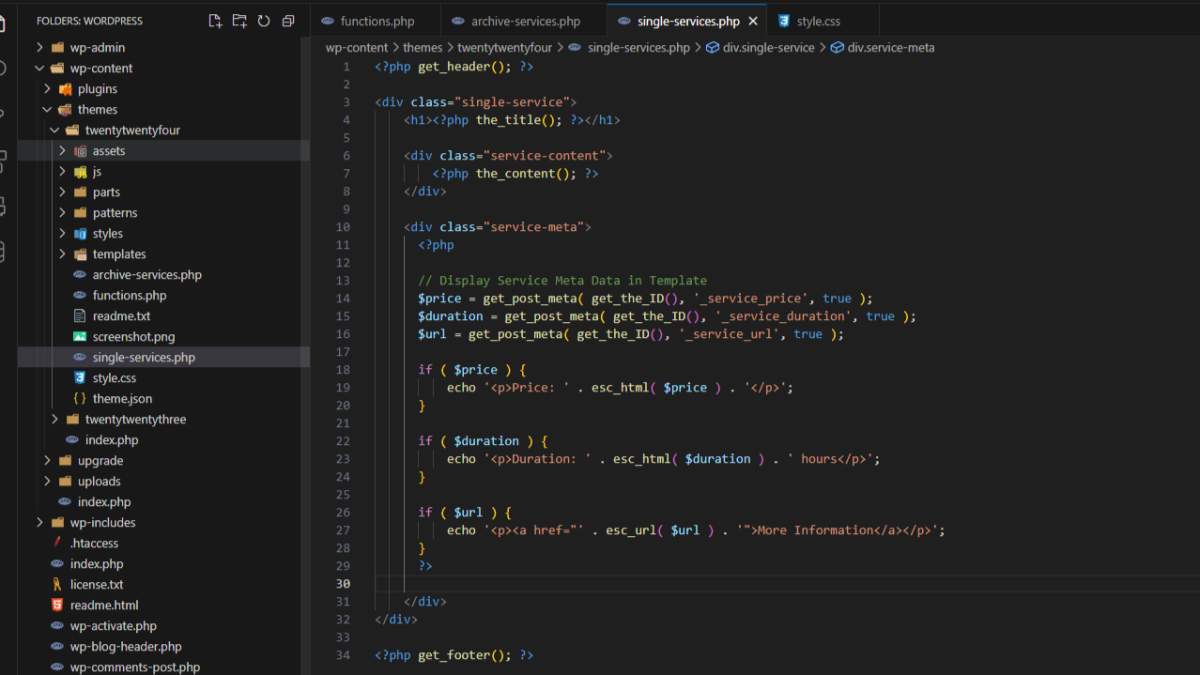
Task: Open index.php under the uploads folder
Action: coord(104,502)
